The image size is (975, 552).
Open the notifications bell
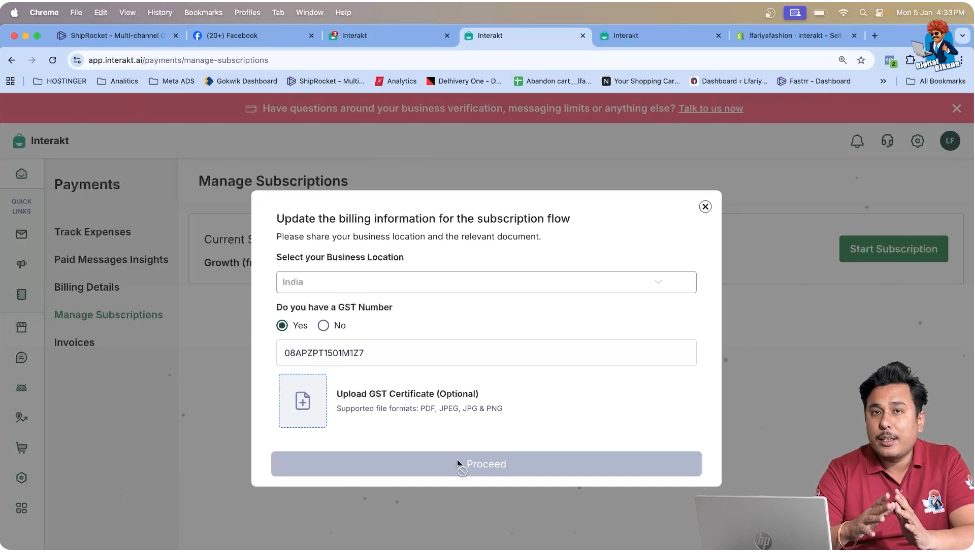pyautogui.click(x=857, y=141)
